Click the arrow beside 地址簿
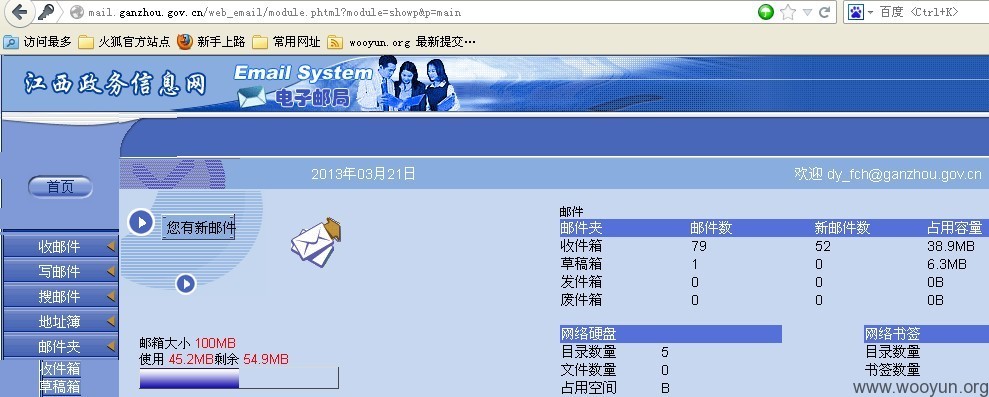This screenshot has height=397, width=989. pyautogui.click(x=111, y=321)
